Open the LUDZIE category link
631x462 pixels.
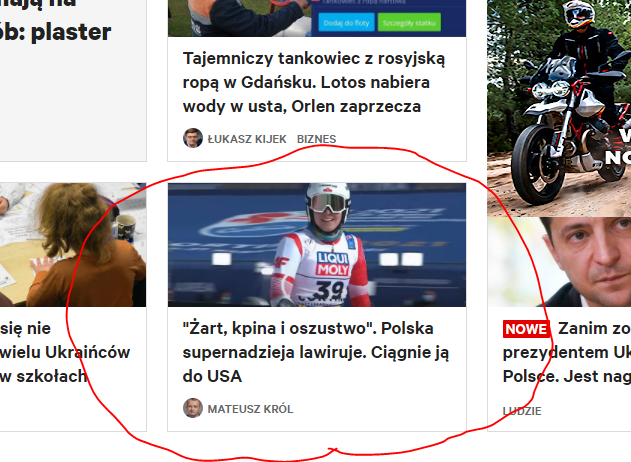pos(522,411)
